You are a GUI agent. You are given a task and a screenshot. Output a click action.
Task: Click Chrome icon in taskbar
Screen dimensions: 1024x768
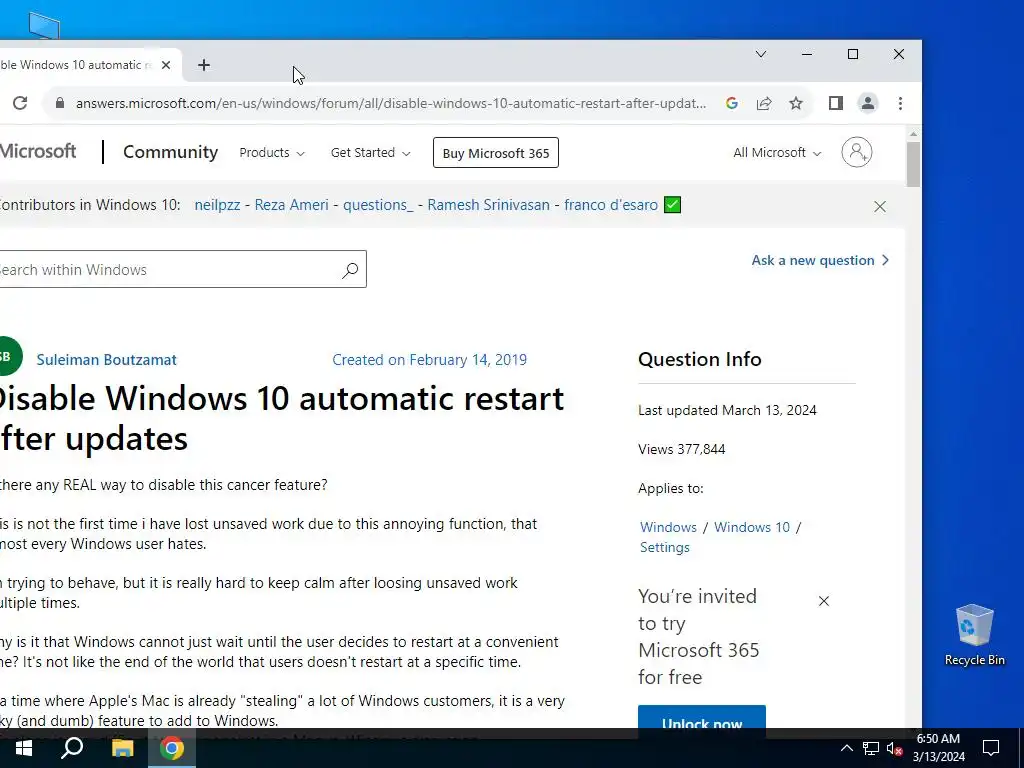click(x=172, y=748)
